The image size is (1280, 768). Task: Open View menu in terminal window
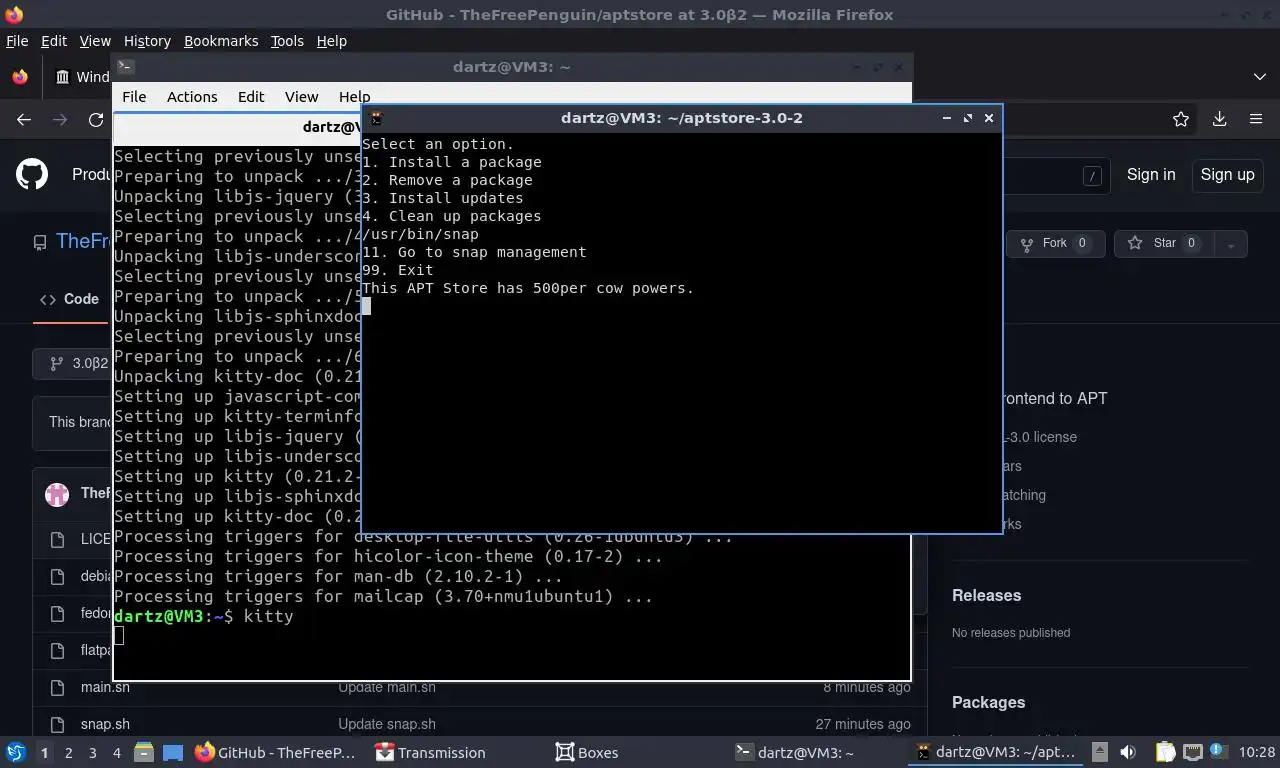point(301,97)
